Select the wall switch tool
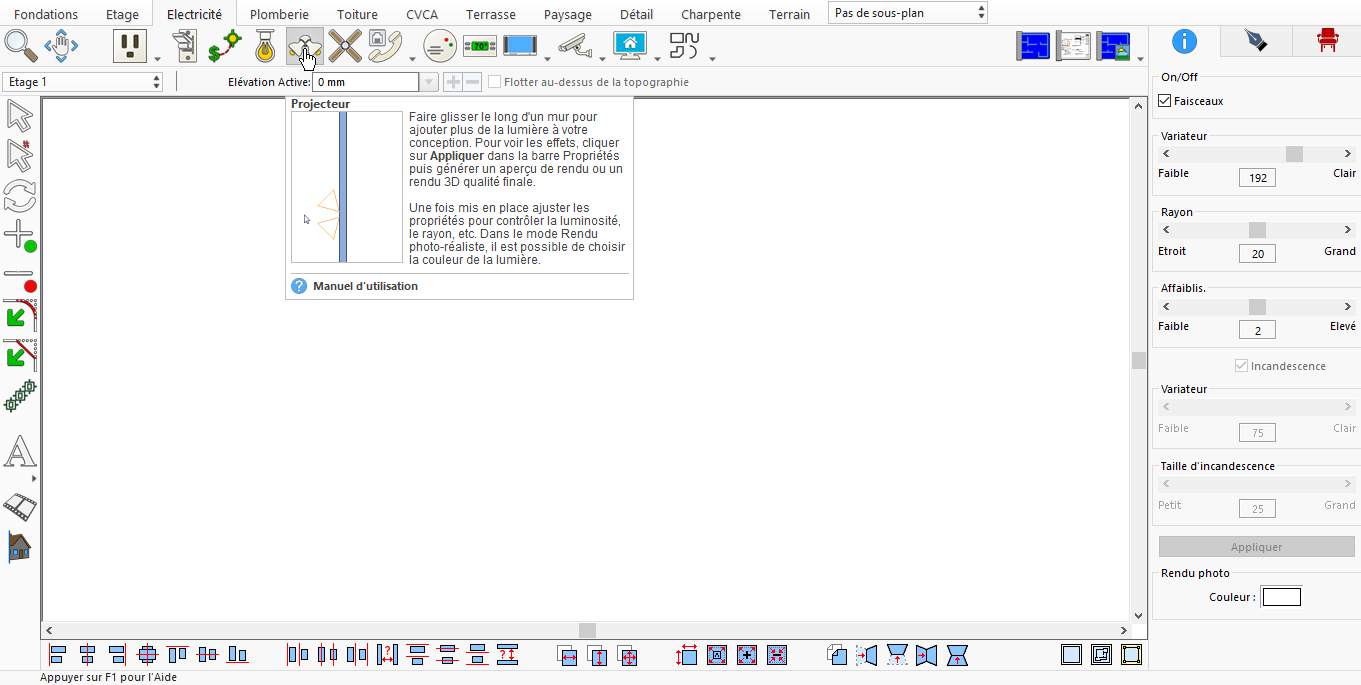Screen dimensions: 1361x685 tap(186, 45)
